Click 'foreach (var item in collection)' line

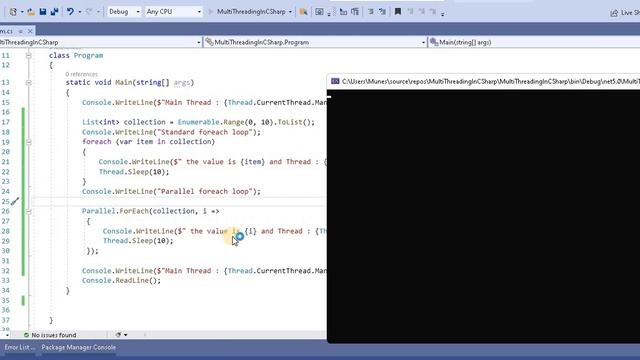click(149, 142)
